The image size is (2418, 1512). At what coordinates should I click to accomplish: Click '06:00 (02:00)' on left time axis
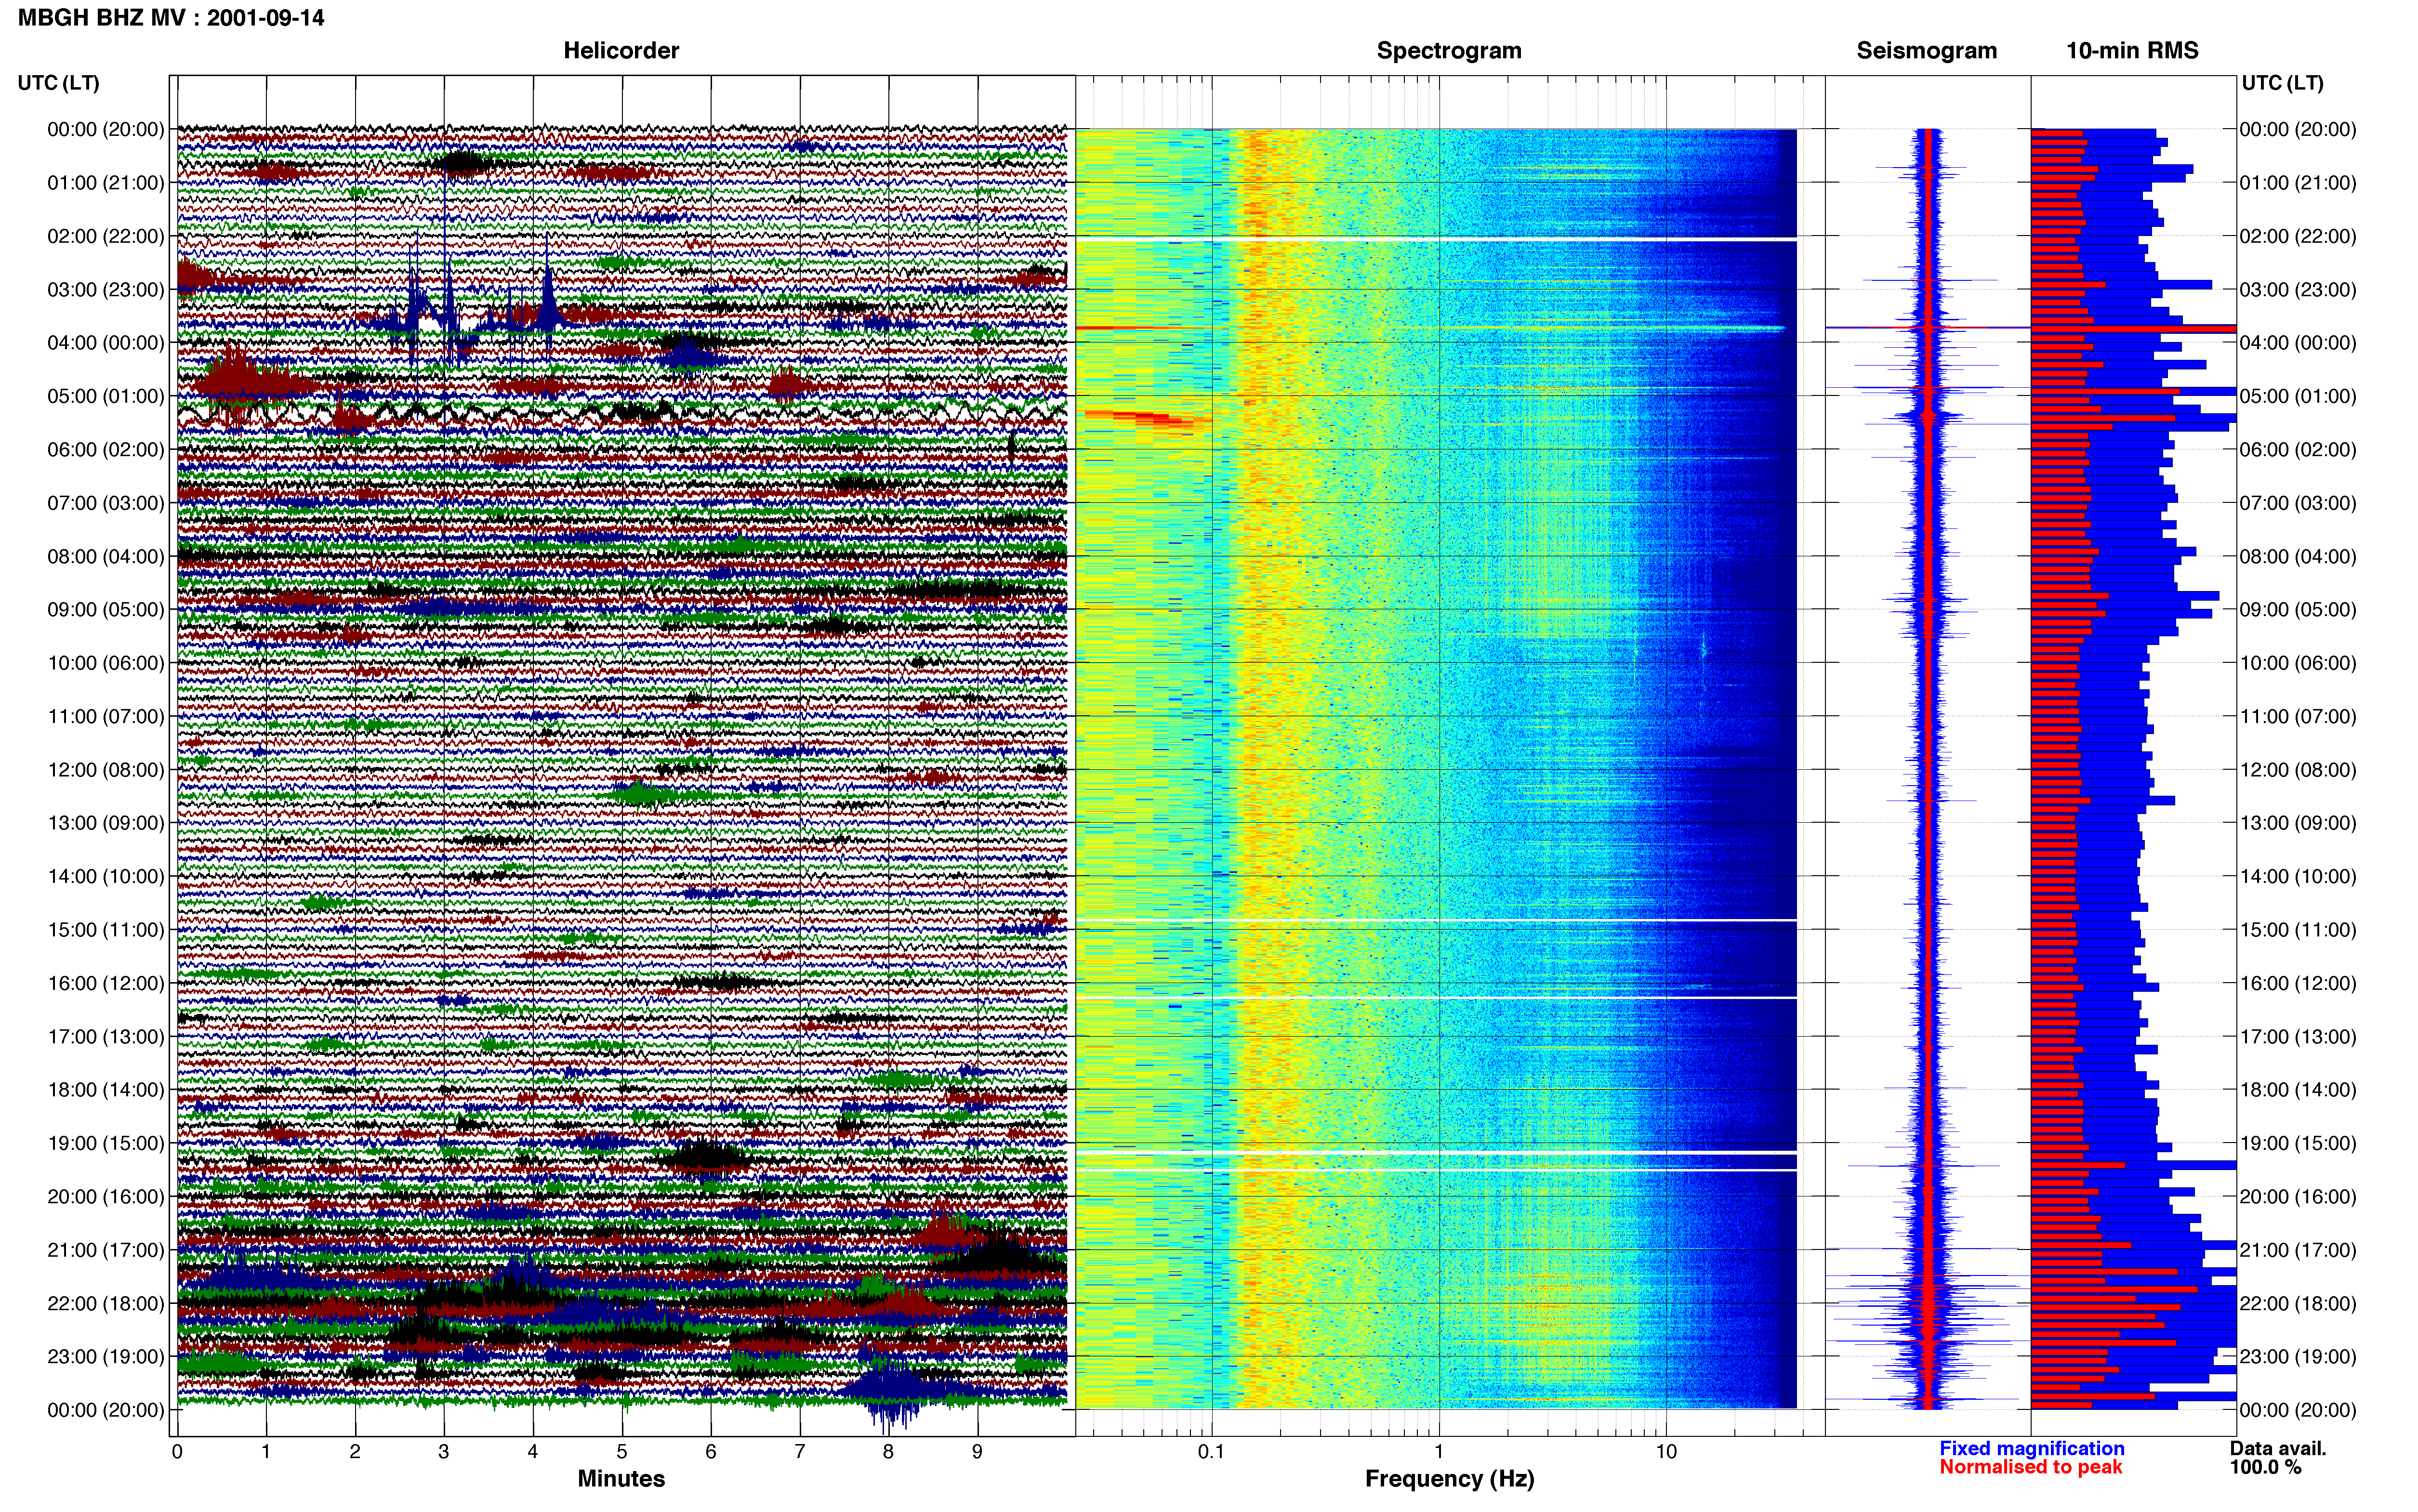click(x=106, y=450)
